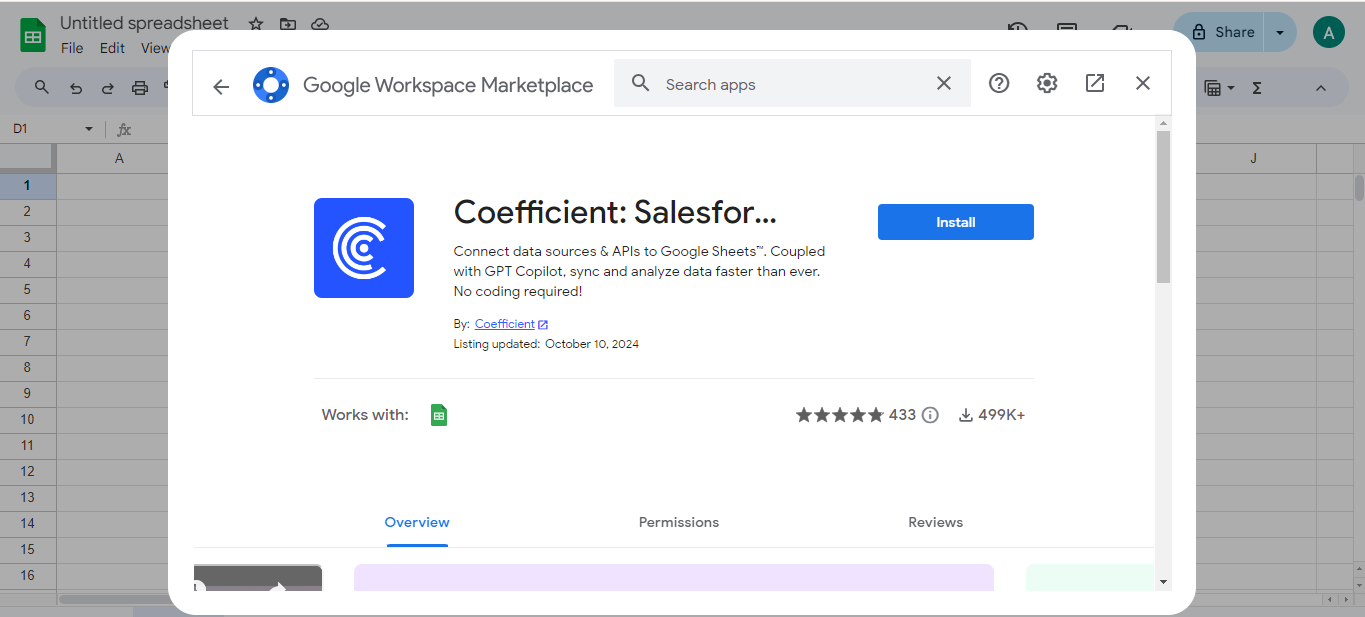Undo the last action in Sheets
The height and width of the screenshot is (617, 1365).
(76, 88)
